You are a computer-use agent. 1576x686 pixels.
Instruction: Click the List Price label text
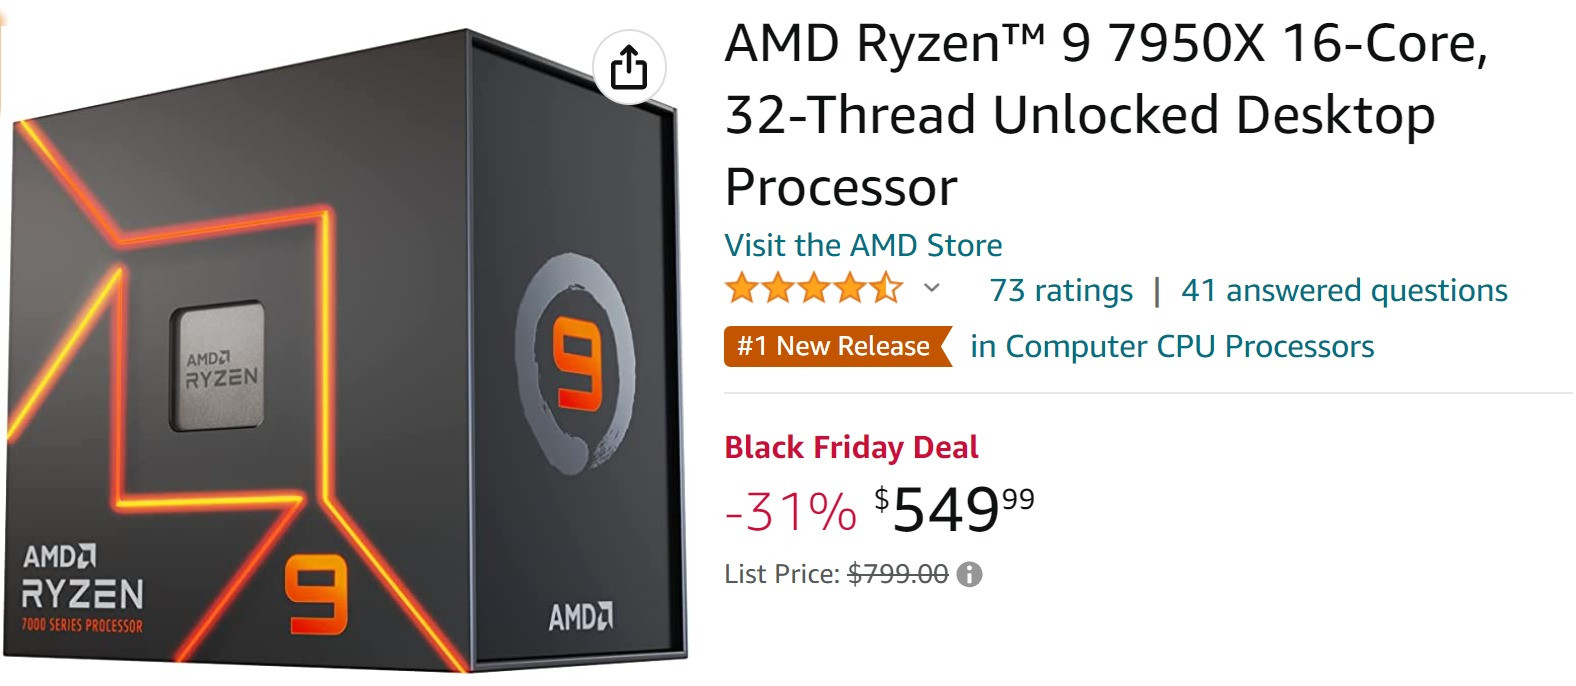pos(782,574)
